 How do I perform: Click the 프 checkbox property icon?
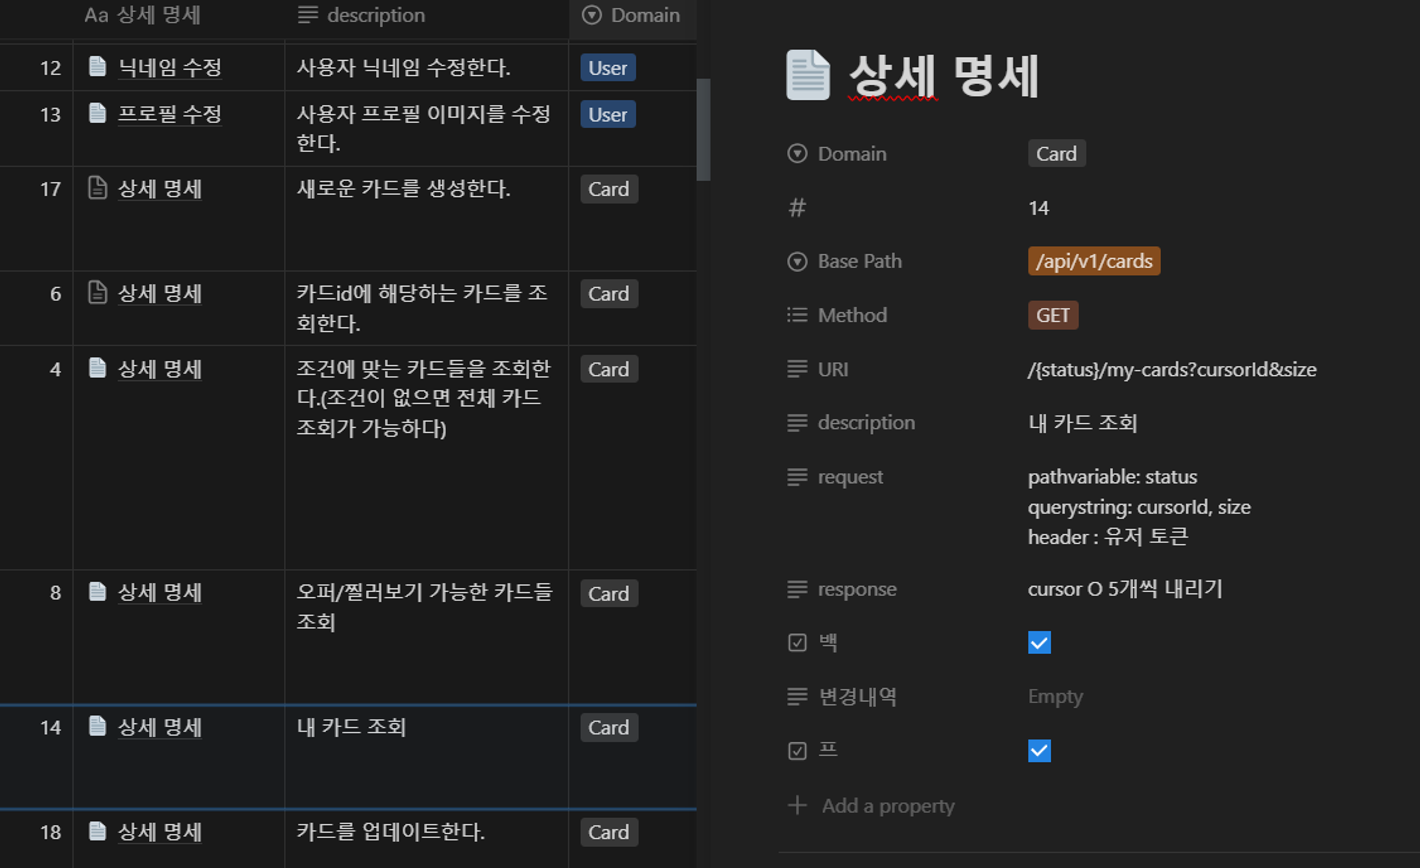coord(797,751)
